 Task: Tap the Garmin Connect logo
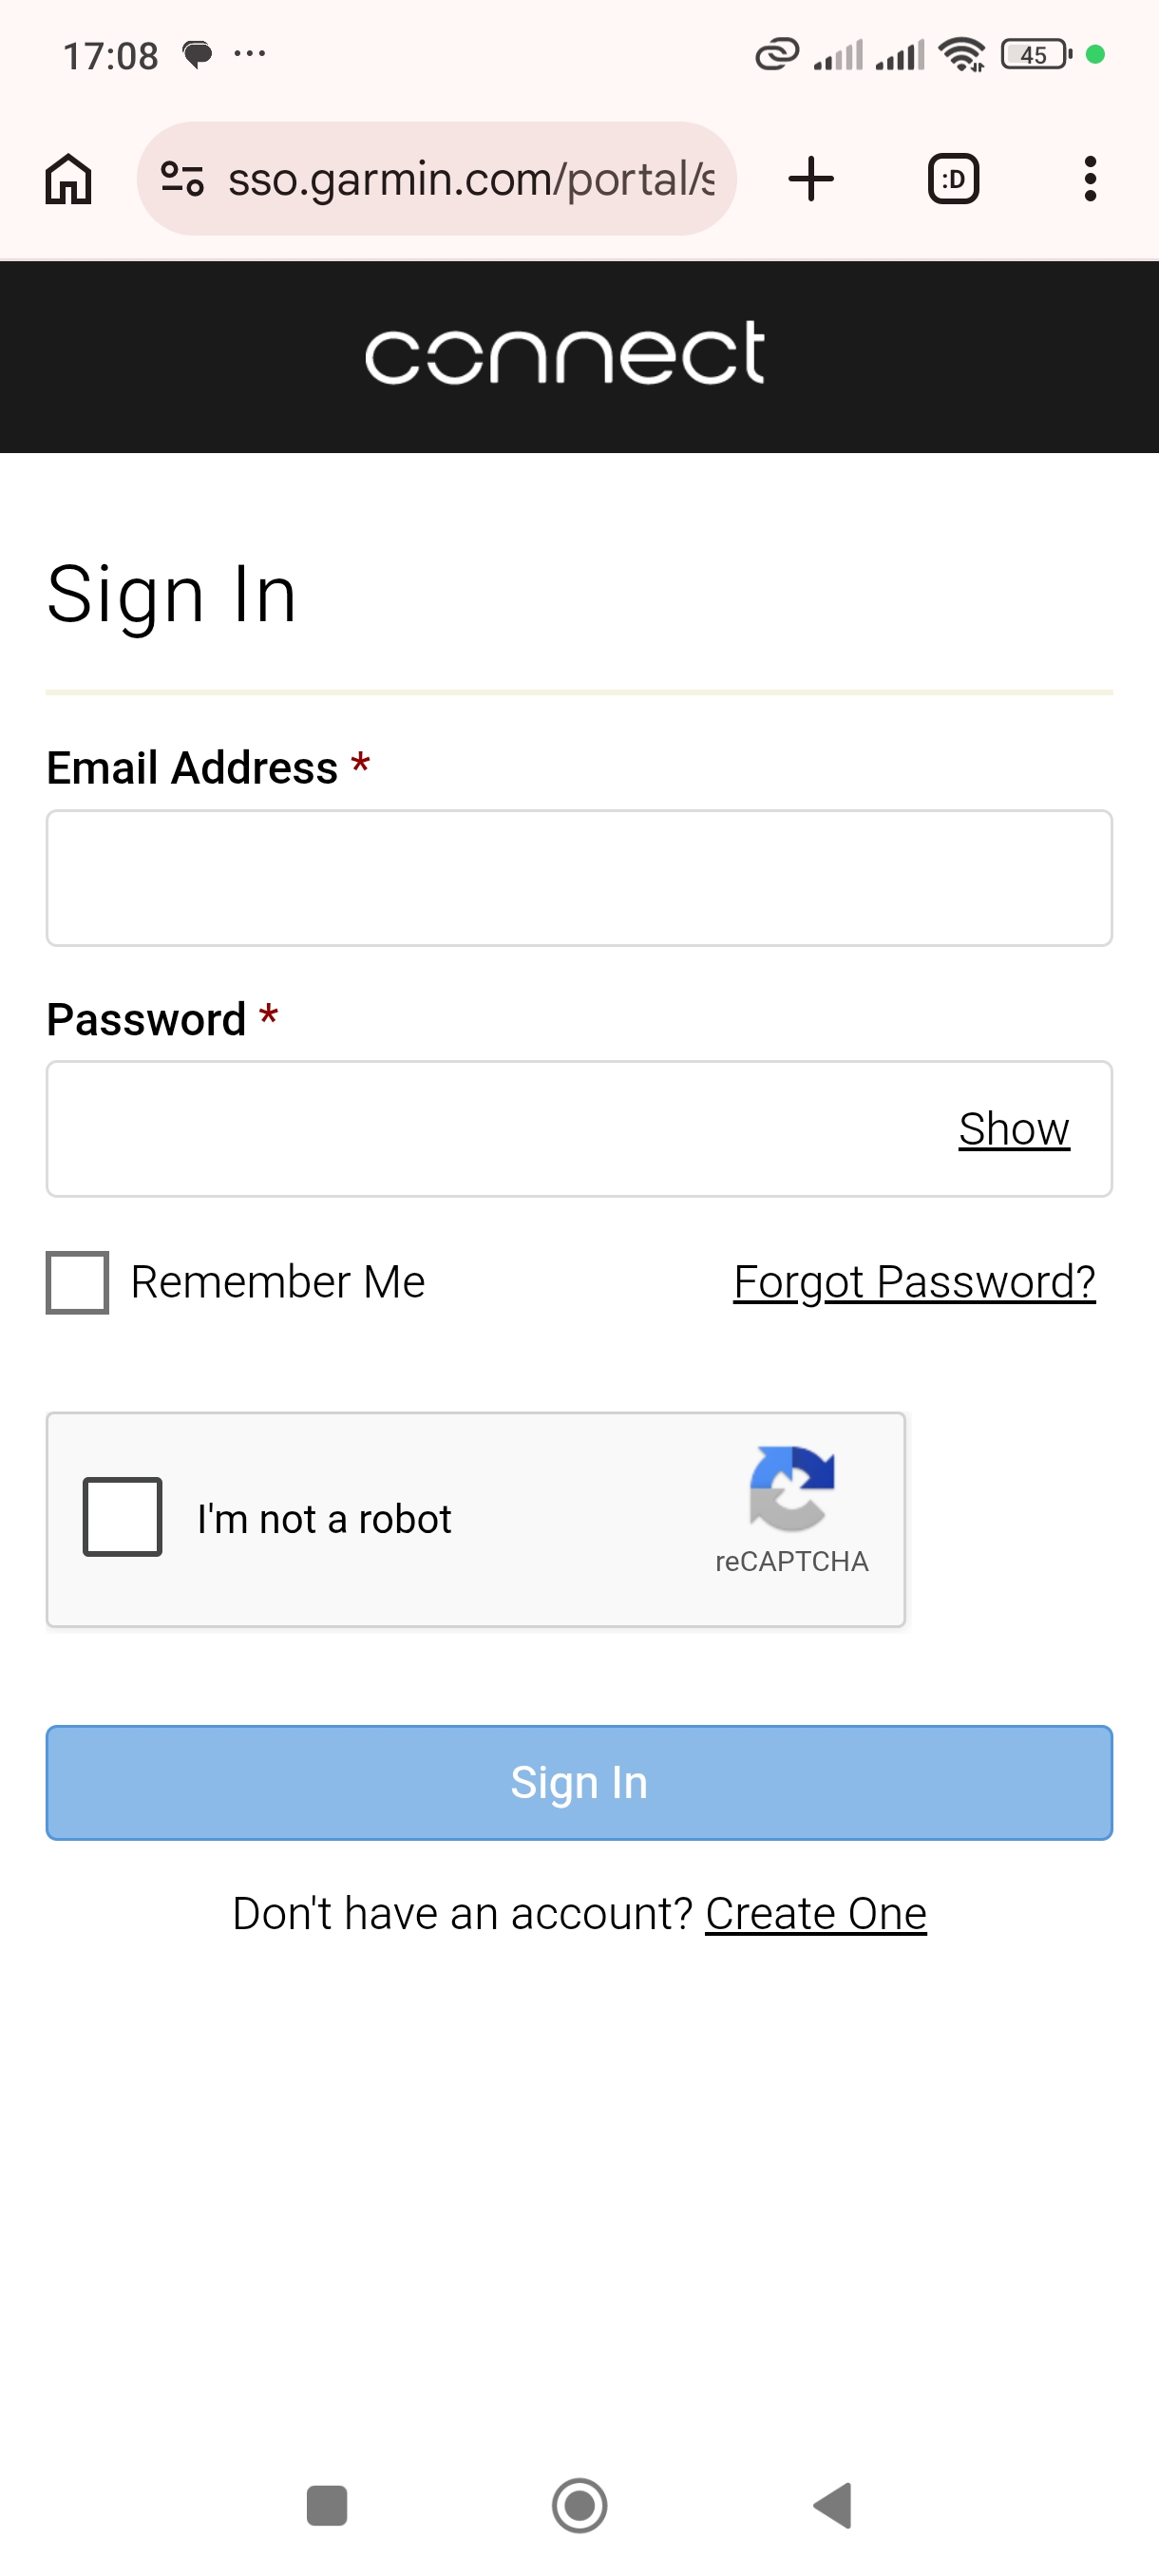(x=565, y=354)
